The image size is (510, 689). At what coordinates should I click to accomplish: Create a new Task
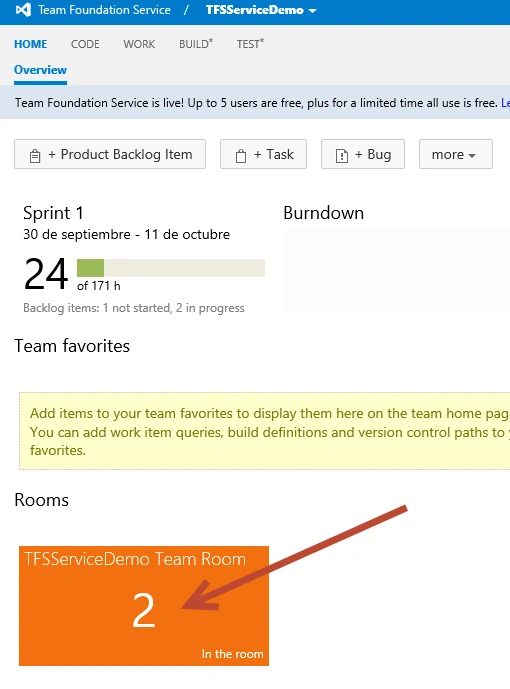point(263,154)
